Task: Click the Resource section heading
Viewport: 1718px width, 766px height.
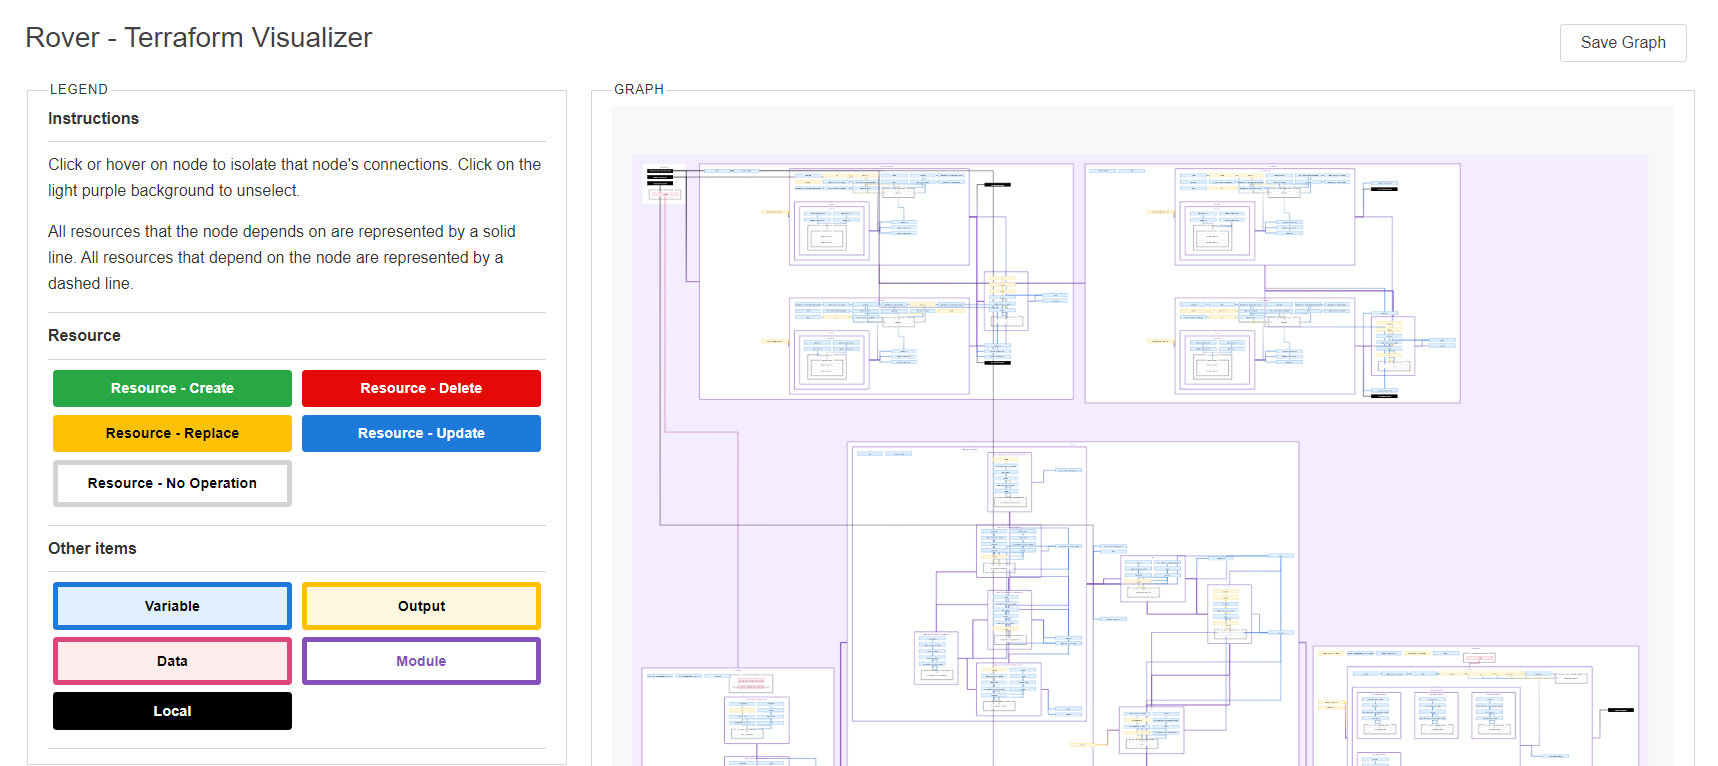Action: [84, 335]
